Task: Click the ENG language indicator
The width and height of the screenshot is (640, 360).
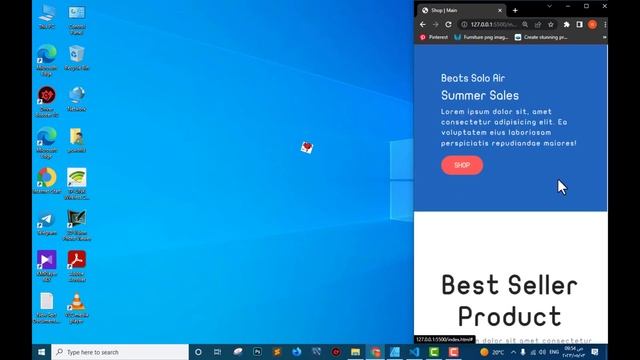Action: [x=554, y=352]
